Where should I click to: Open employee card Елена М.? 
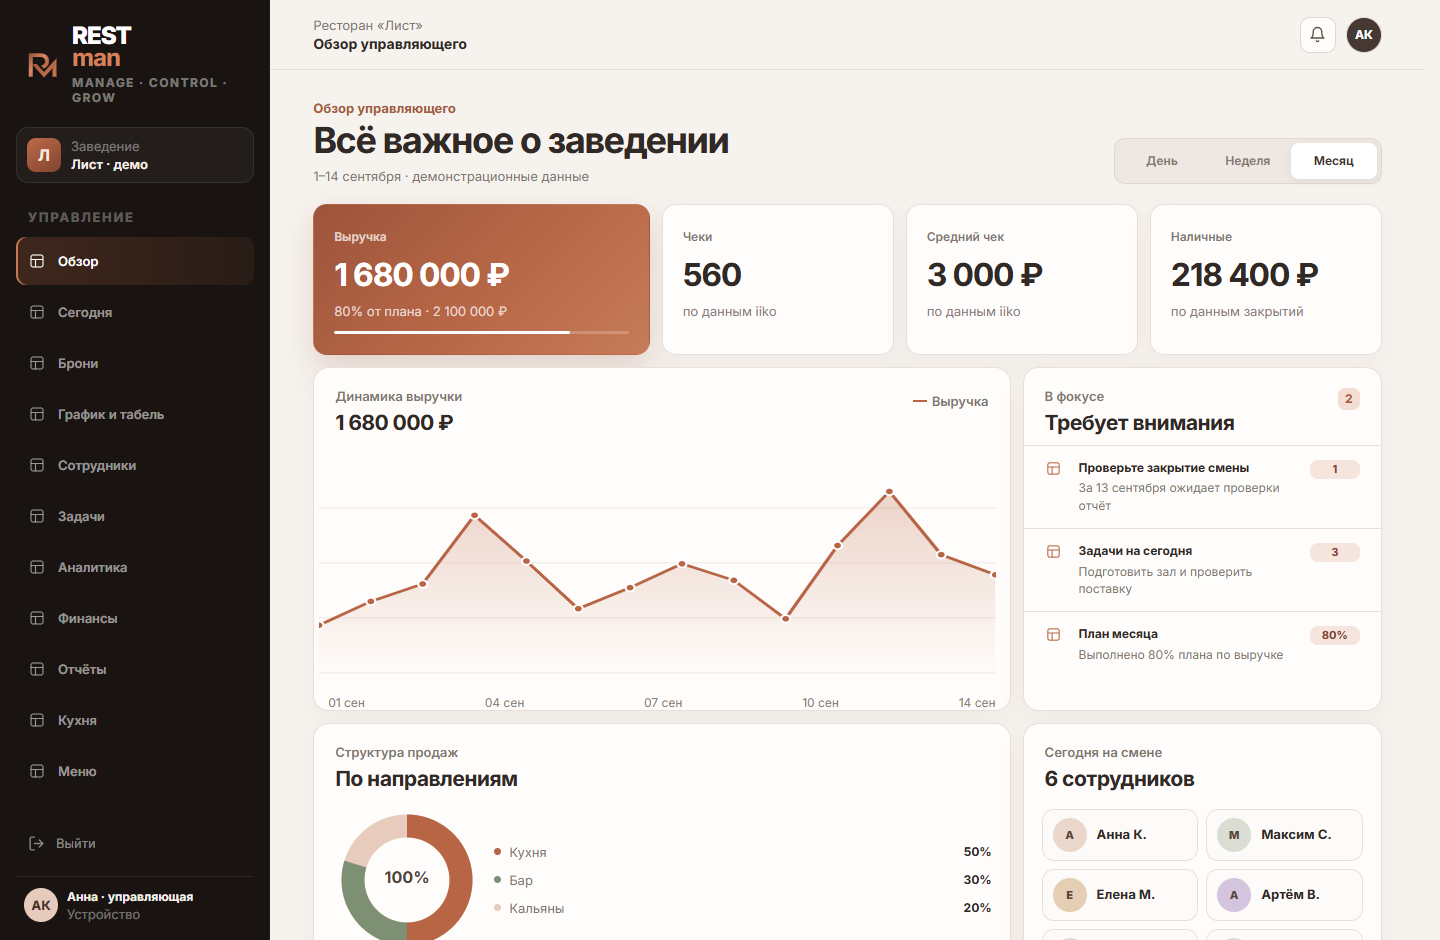pyautogui.click(x=1120, y=895)
